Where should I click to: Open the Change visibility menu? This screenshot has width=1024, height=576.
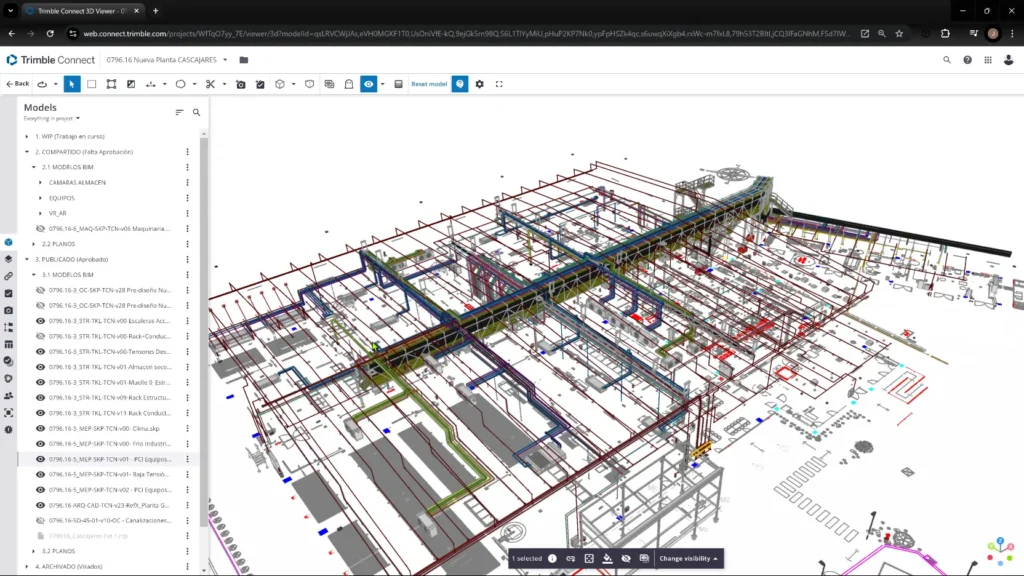coord(688,558)
